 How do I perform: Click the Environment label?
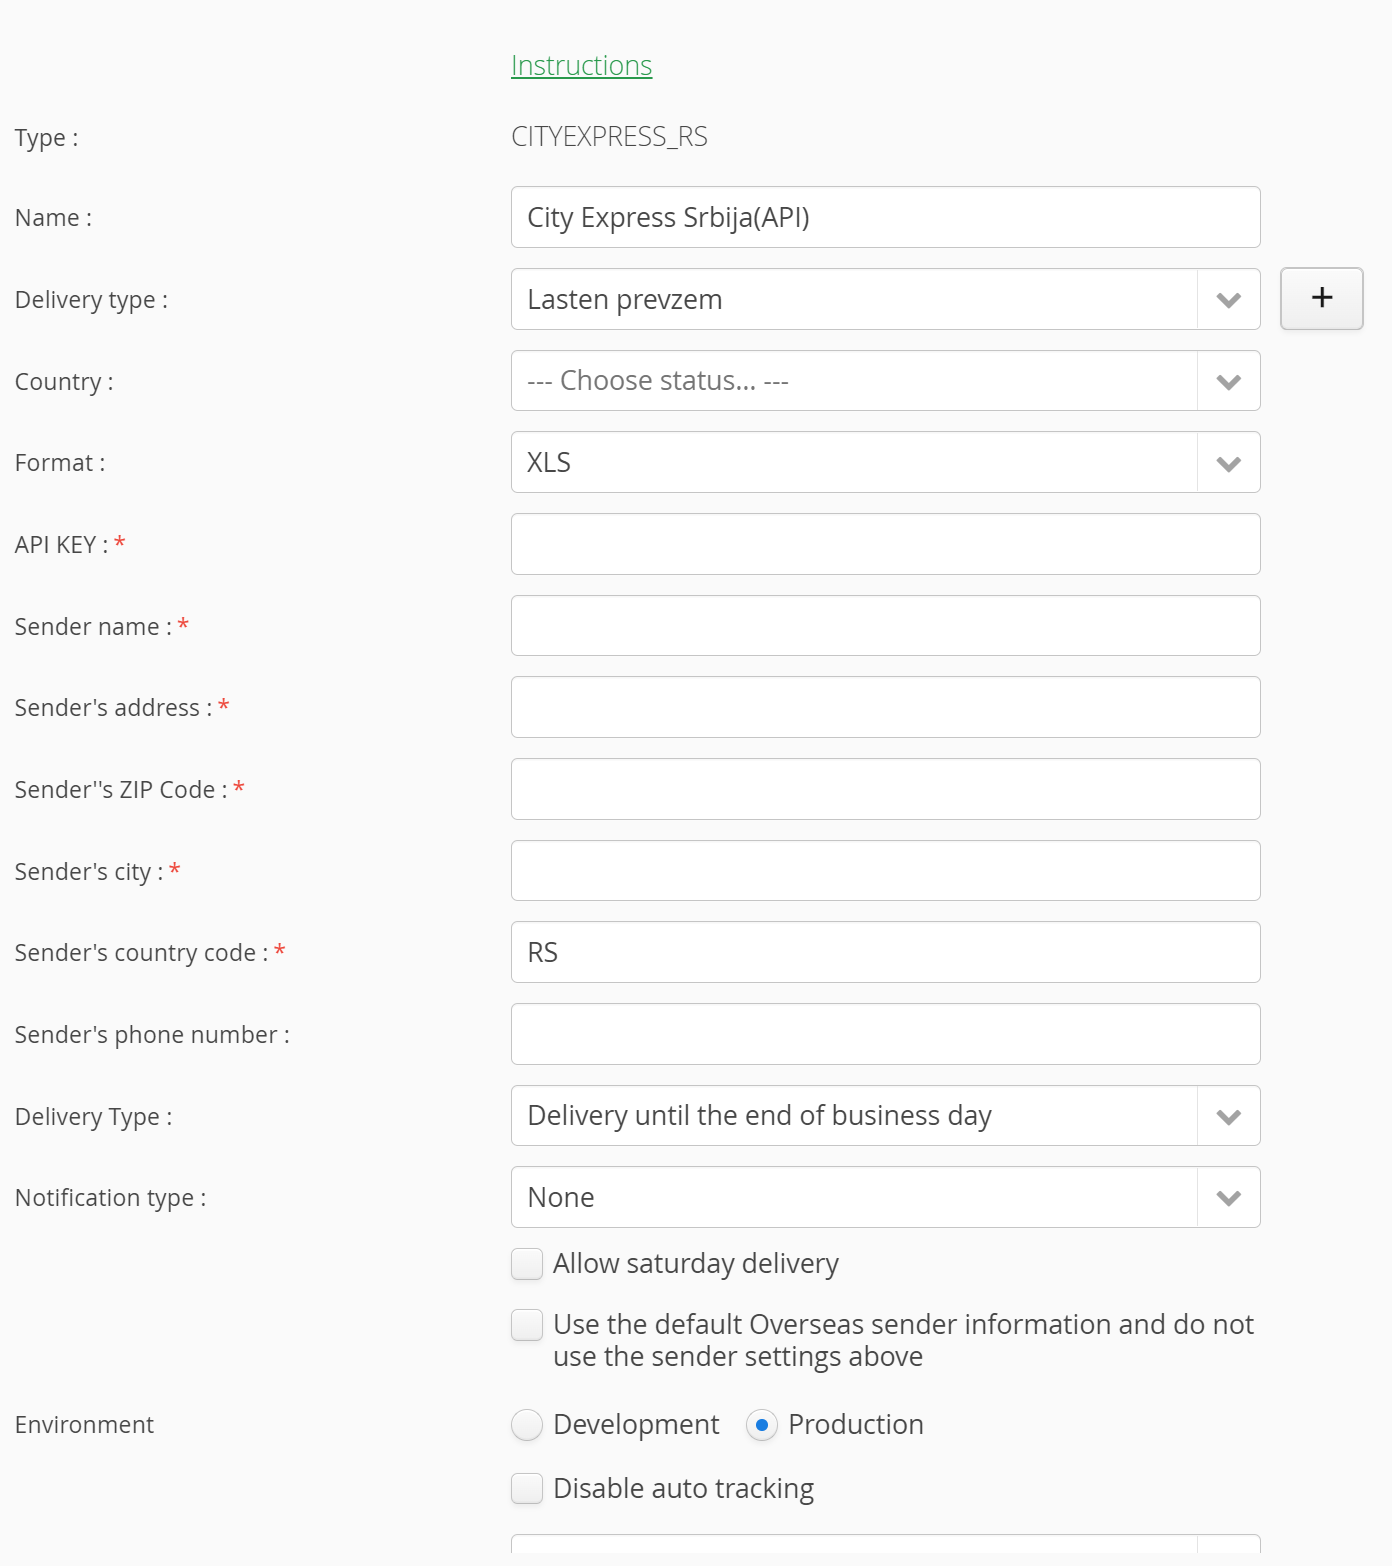84,1425
